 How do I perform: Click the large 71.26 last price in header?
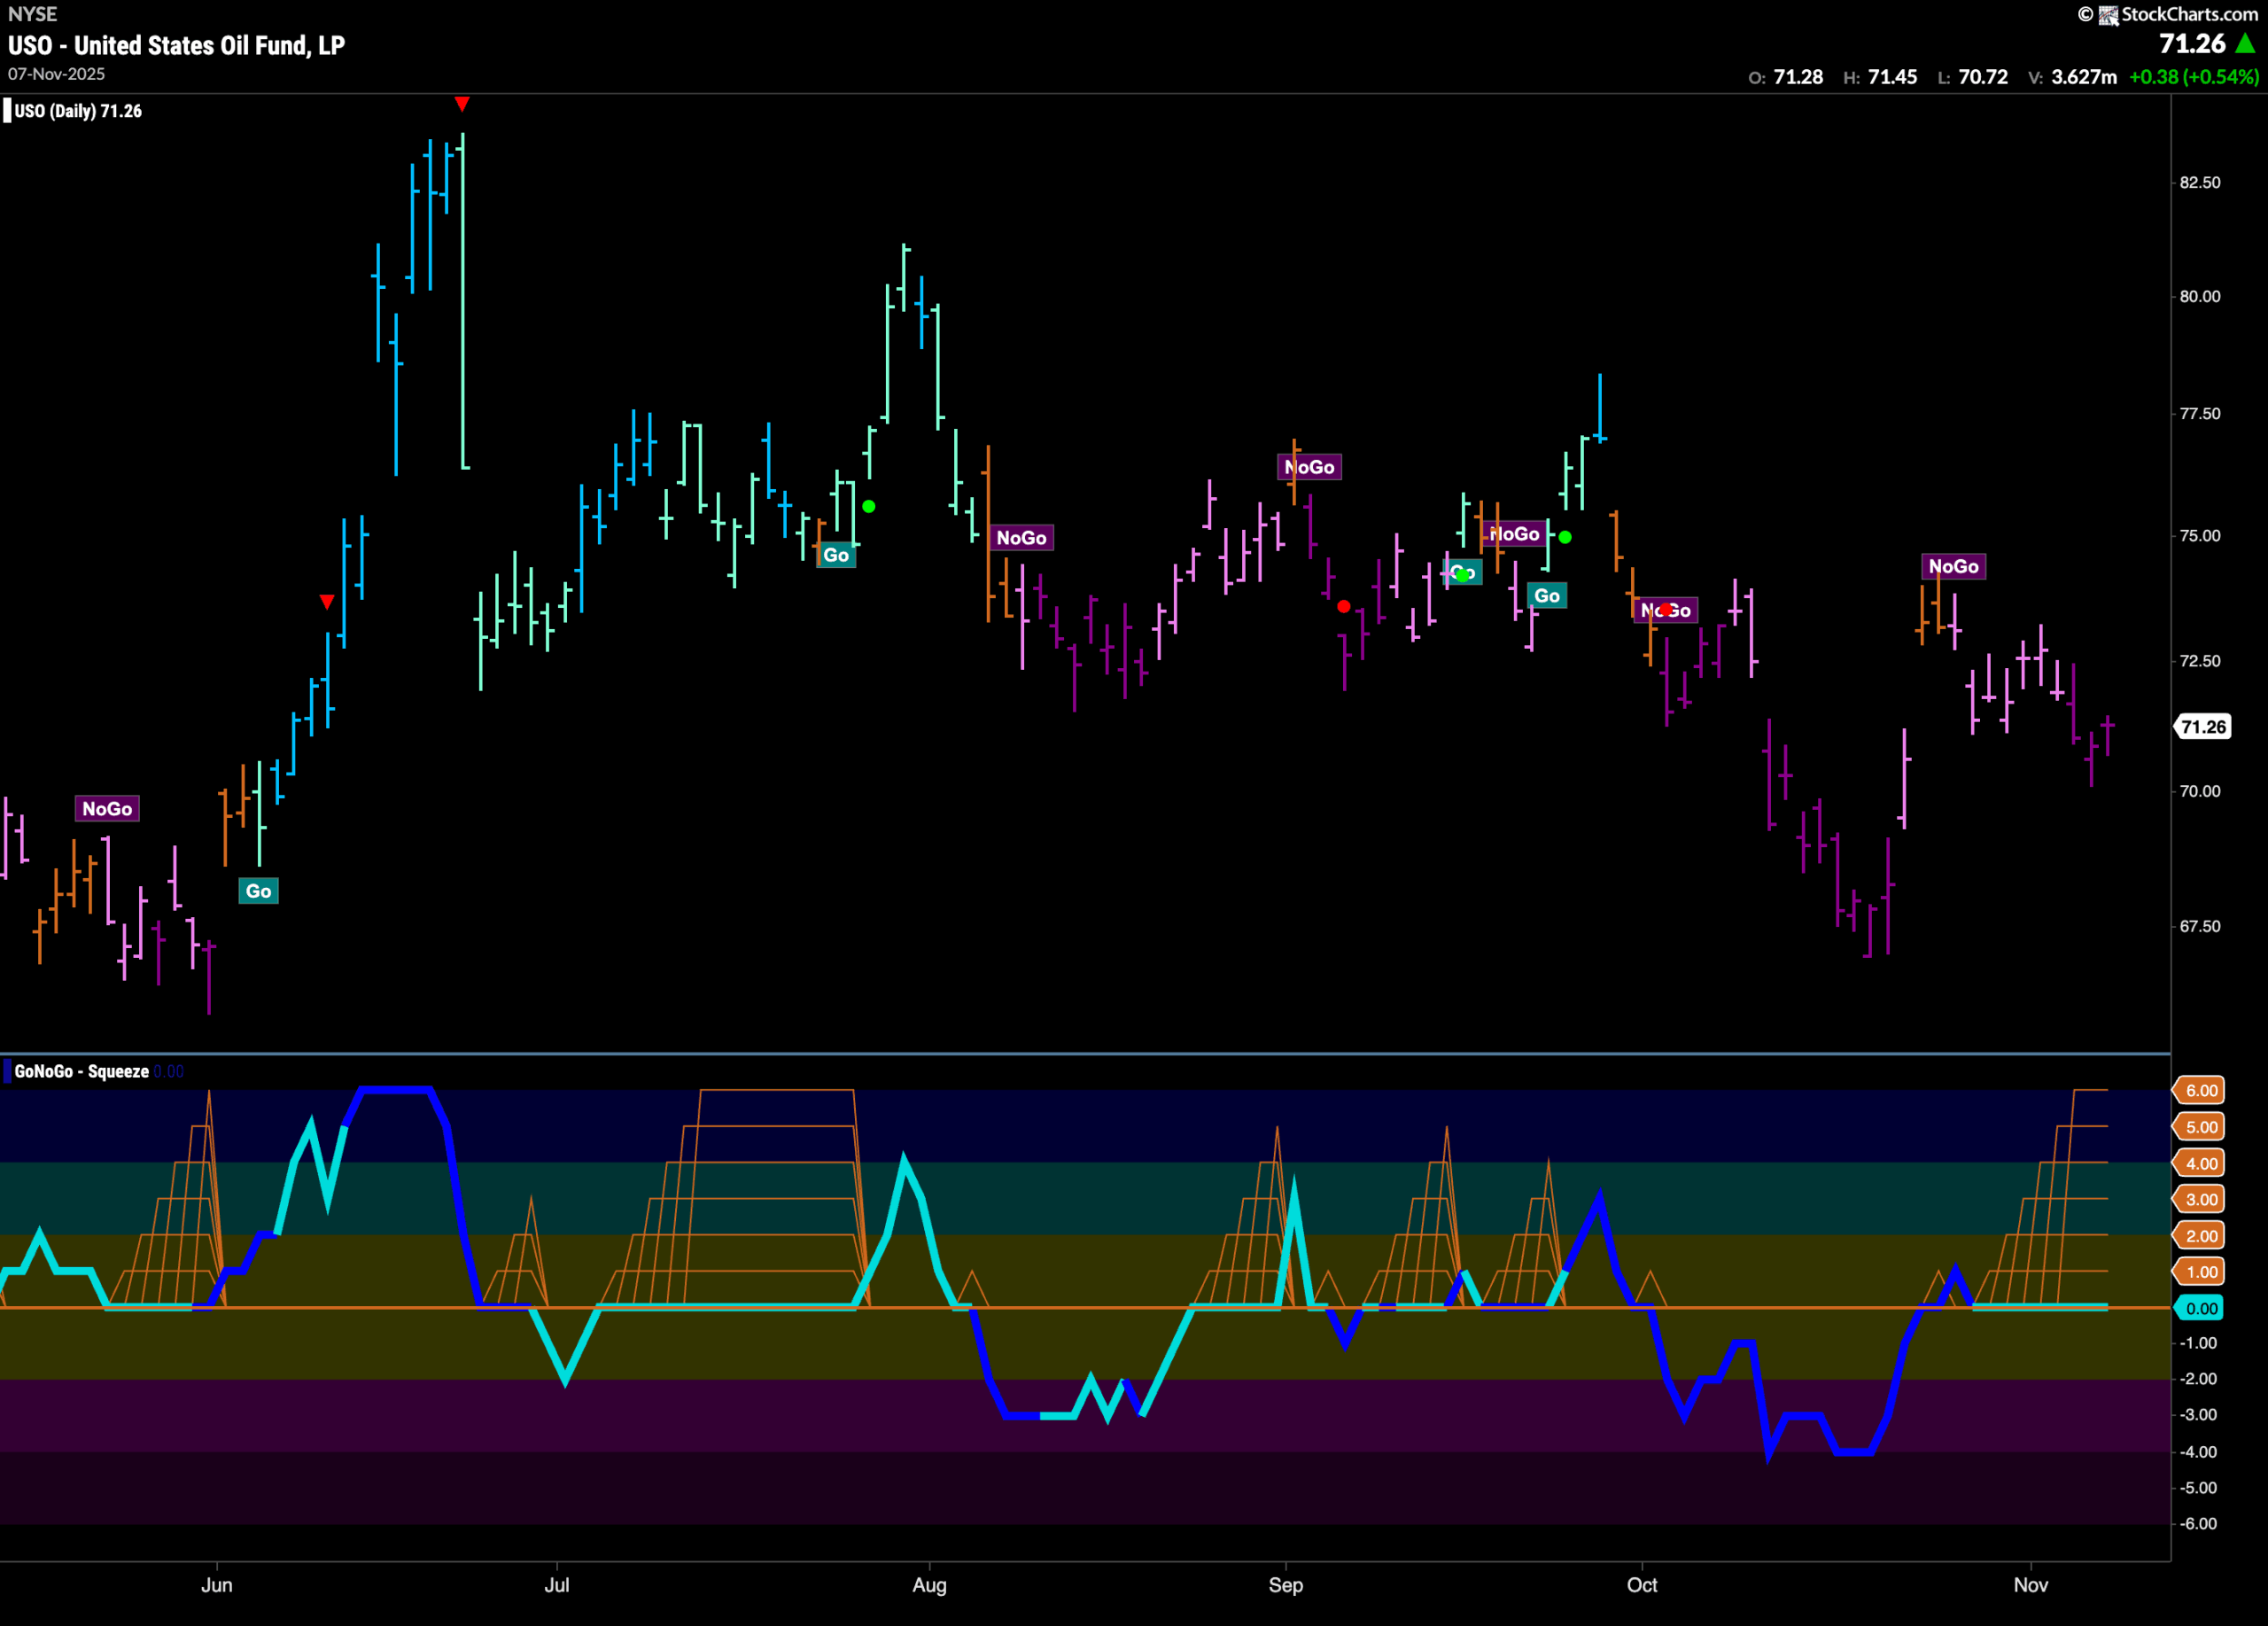pyautogui.click(x=2192, y=44)
